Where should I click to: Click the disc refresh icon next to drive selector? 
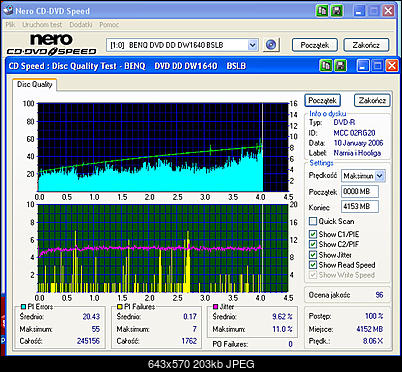(271, 45)
